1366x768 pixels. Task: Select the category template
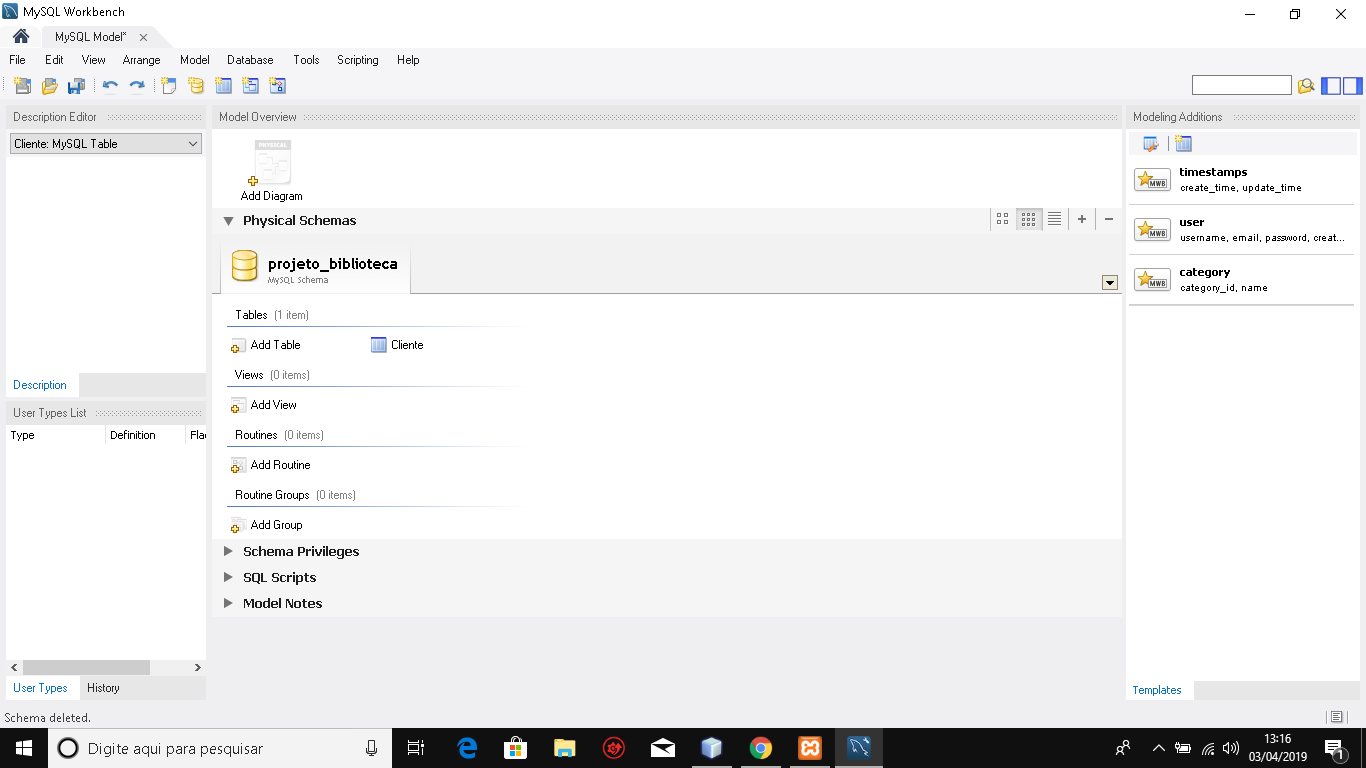coord(1241,280)
